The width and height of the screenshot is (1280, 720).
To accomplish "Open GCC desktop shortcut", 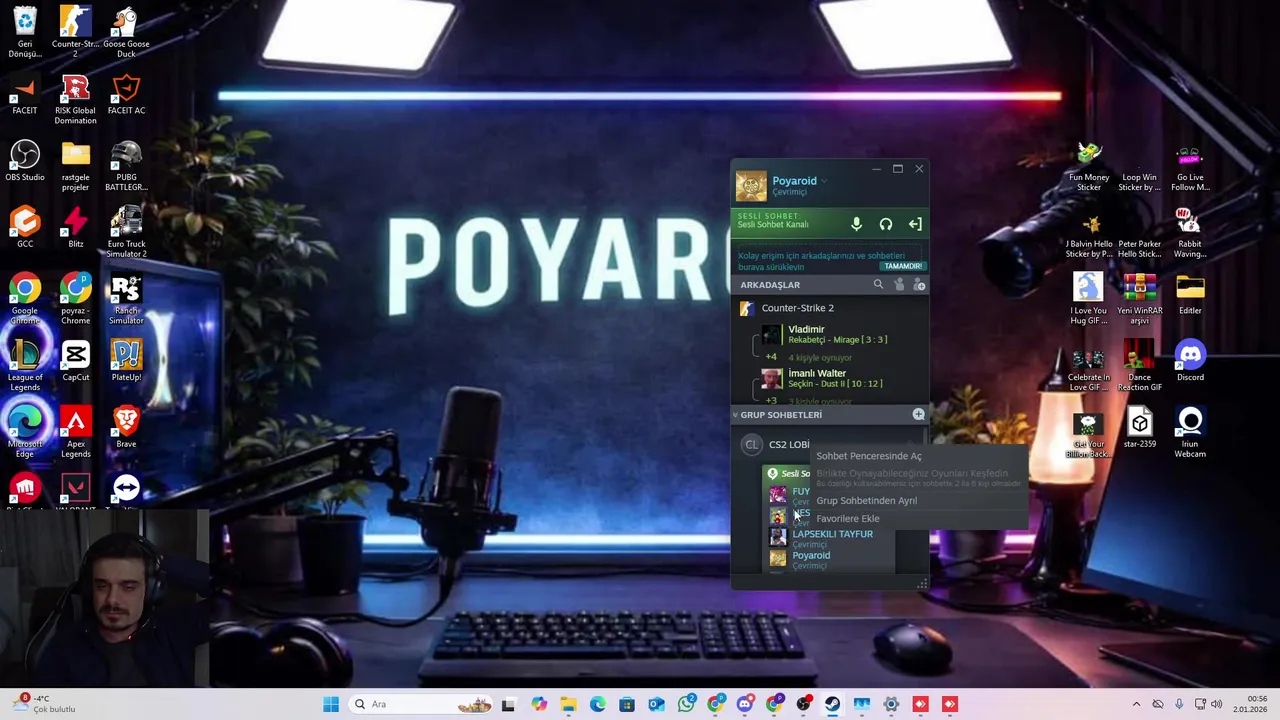I will (x=25, y=228).
